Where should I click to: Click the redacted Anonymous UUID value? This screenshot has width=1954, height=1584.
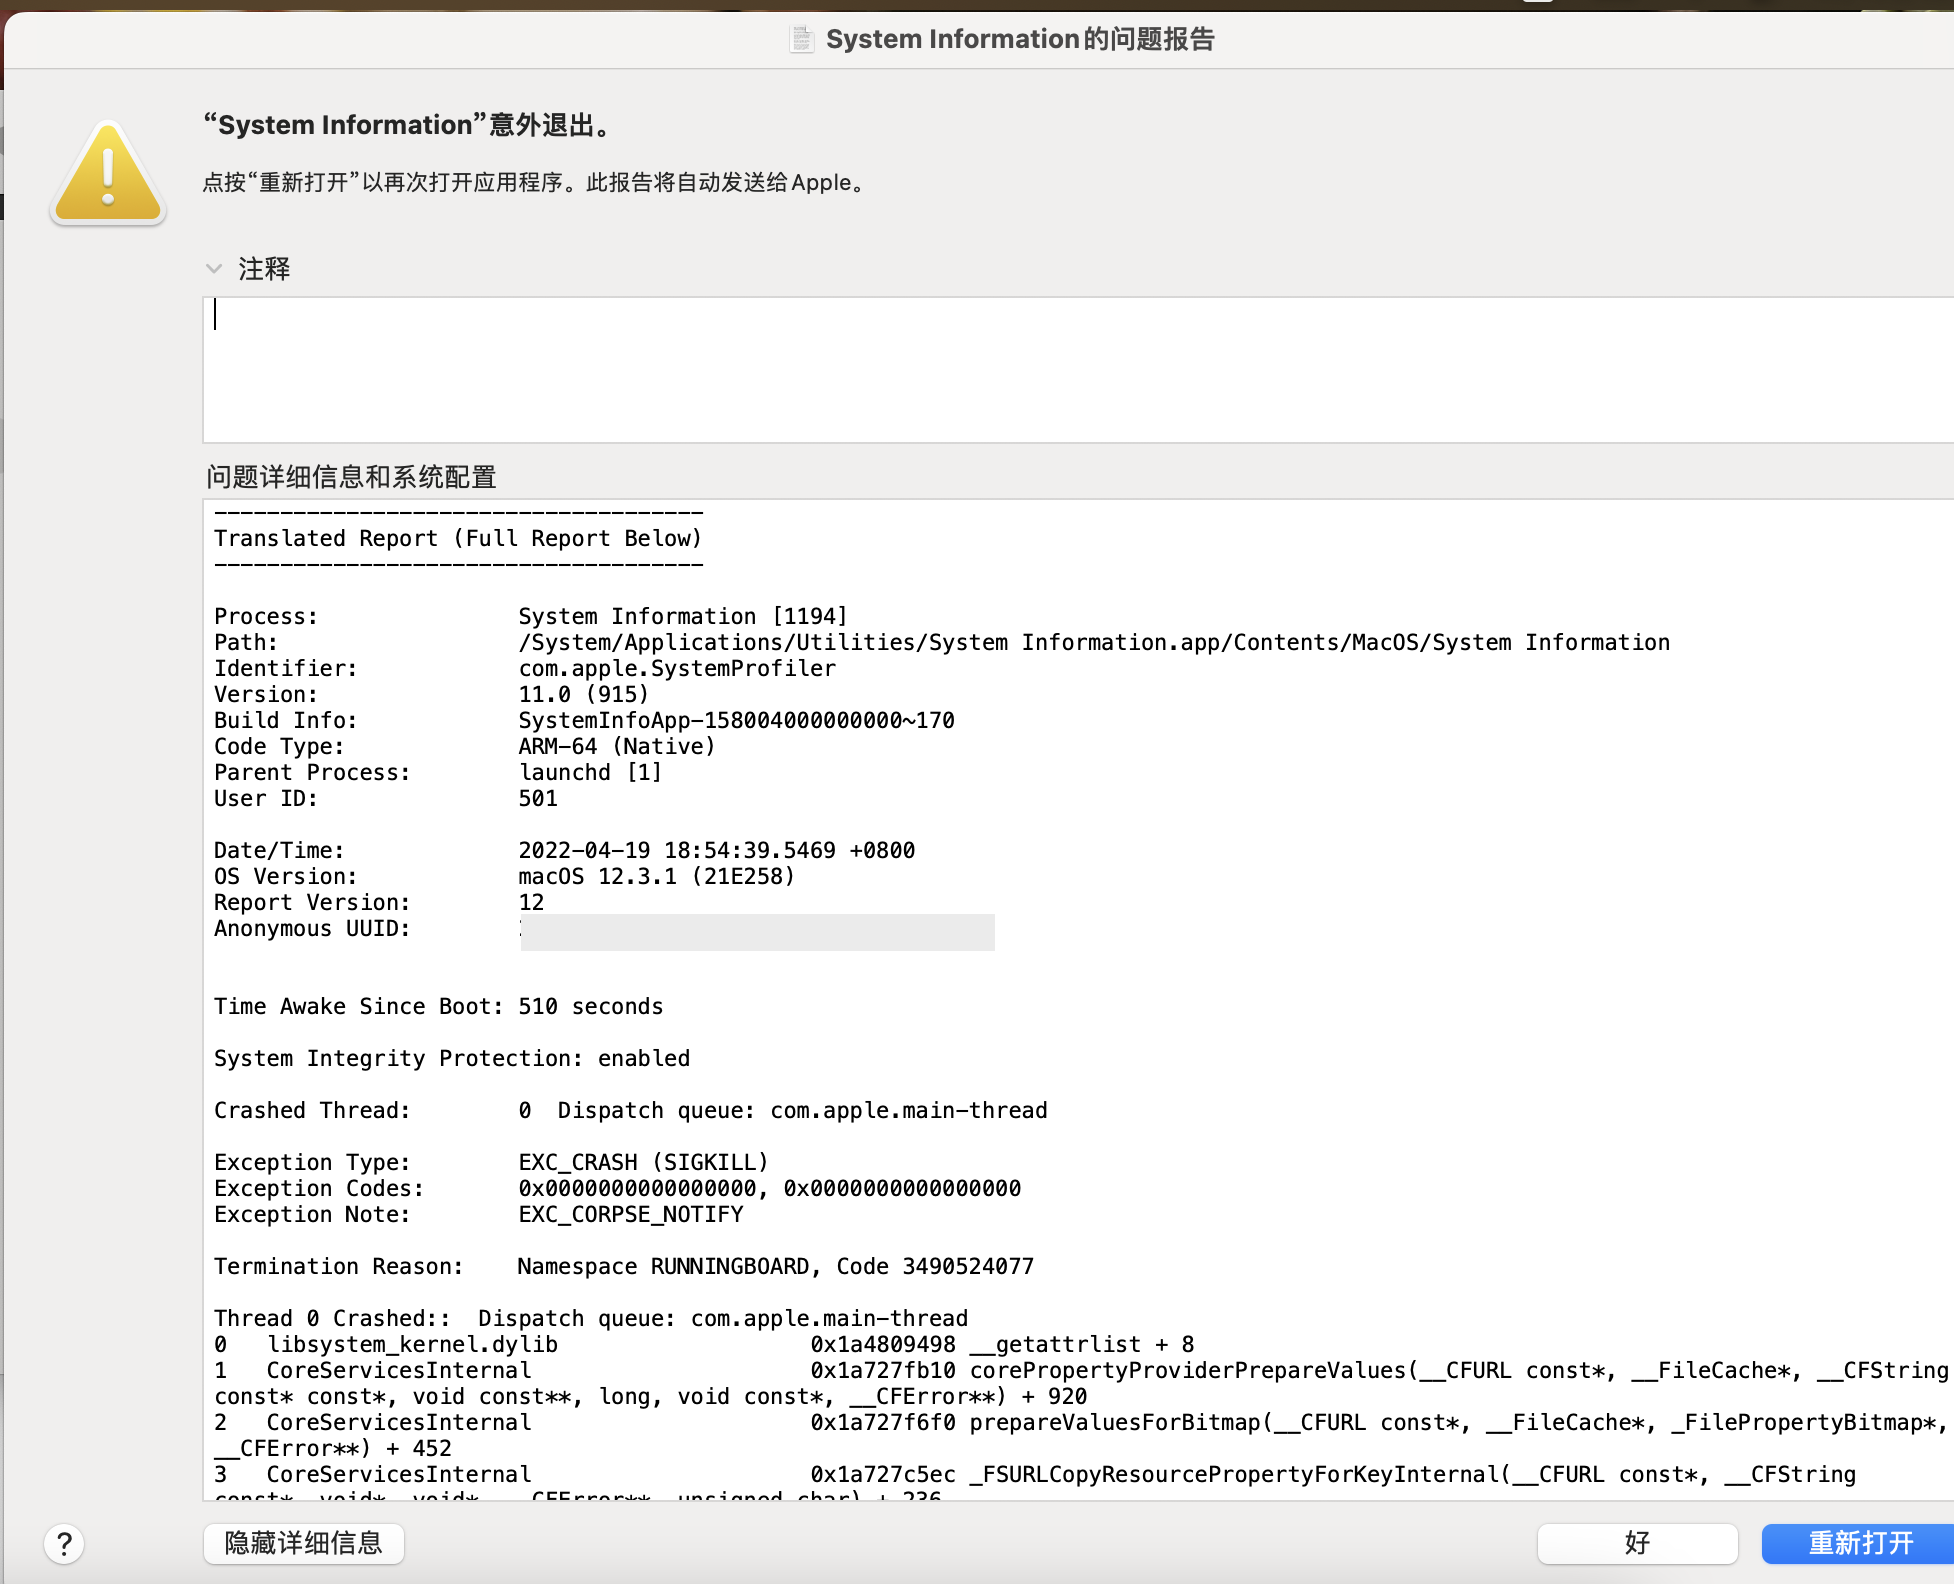757,931
